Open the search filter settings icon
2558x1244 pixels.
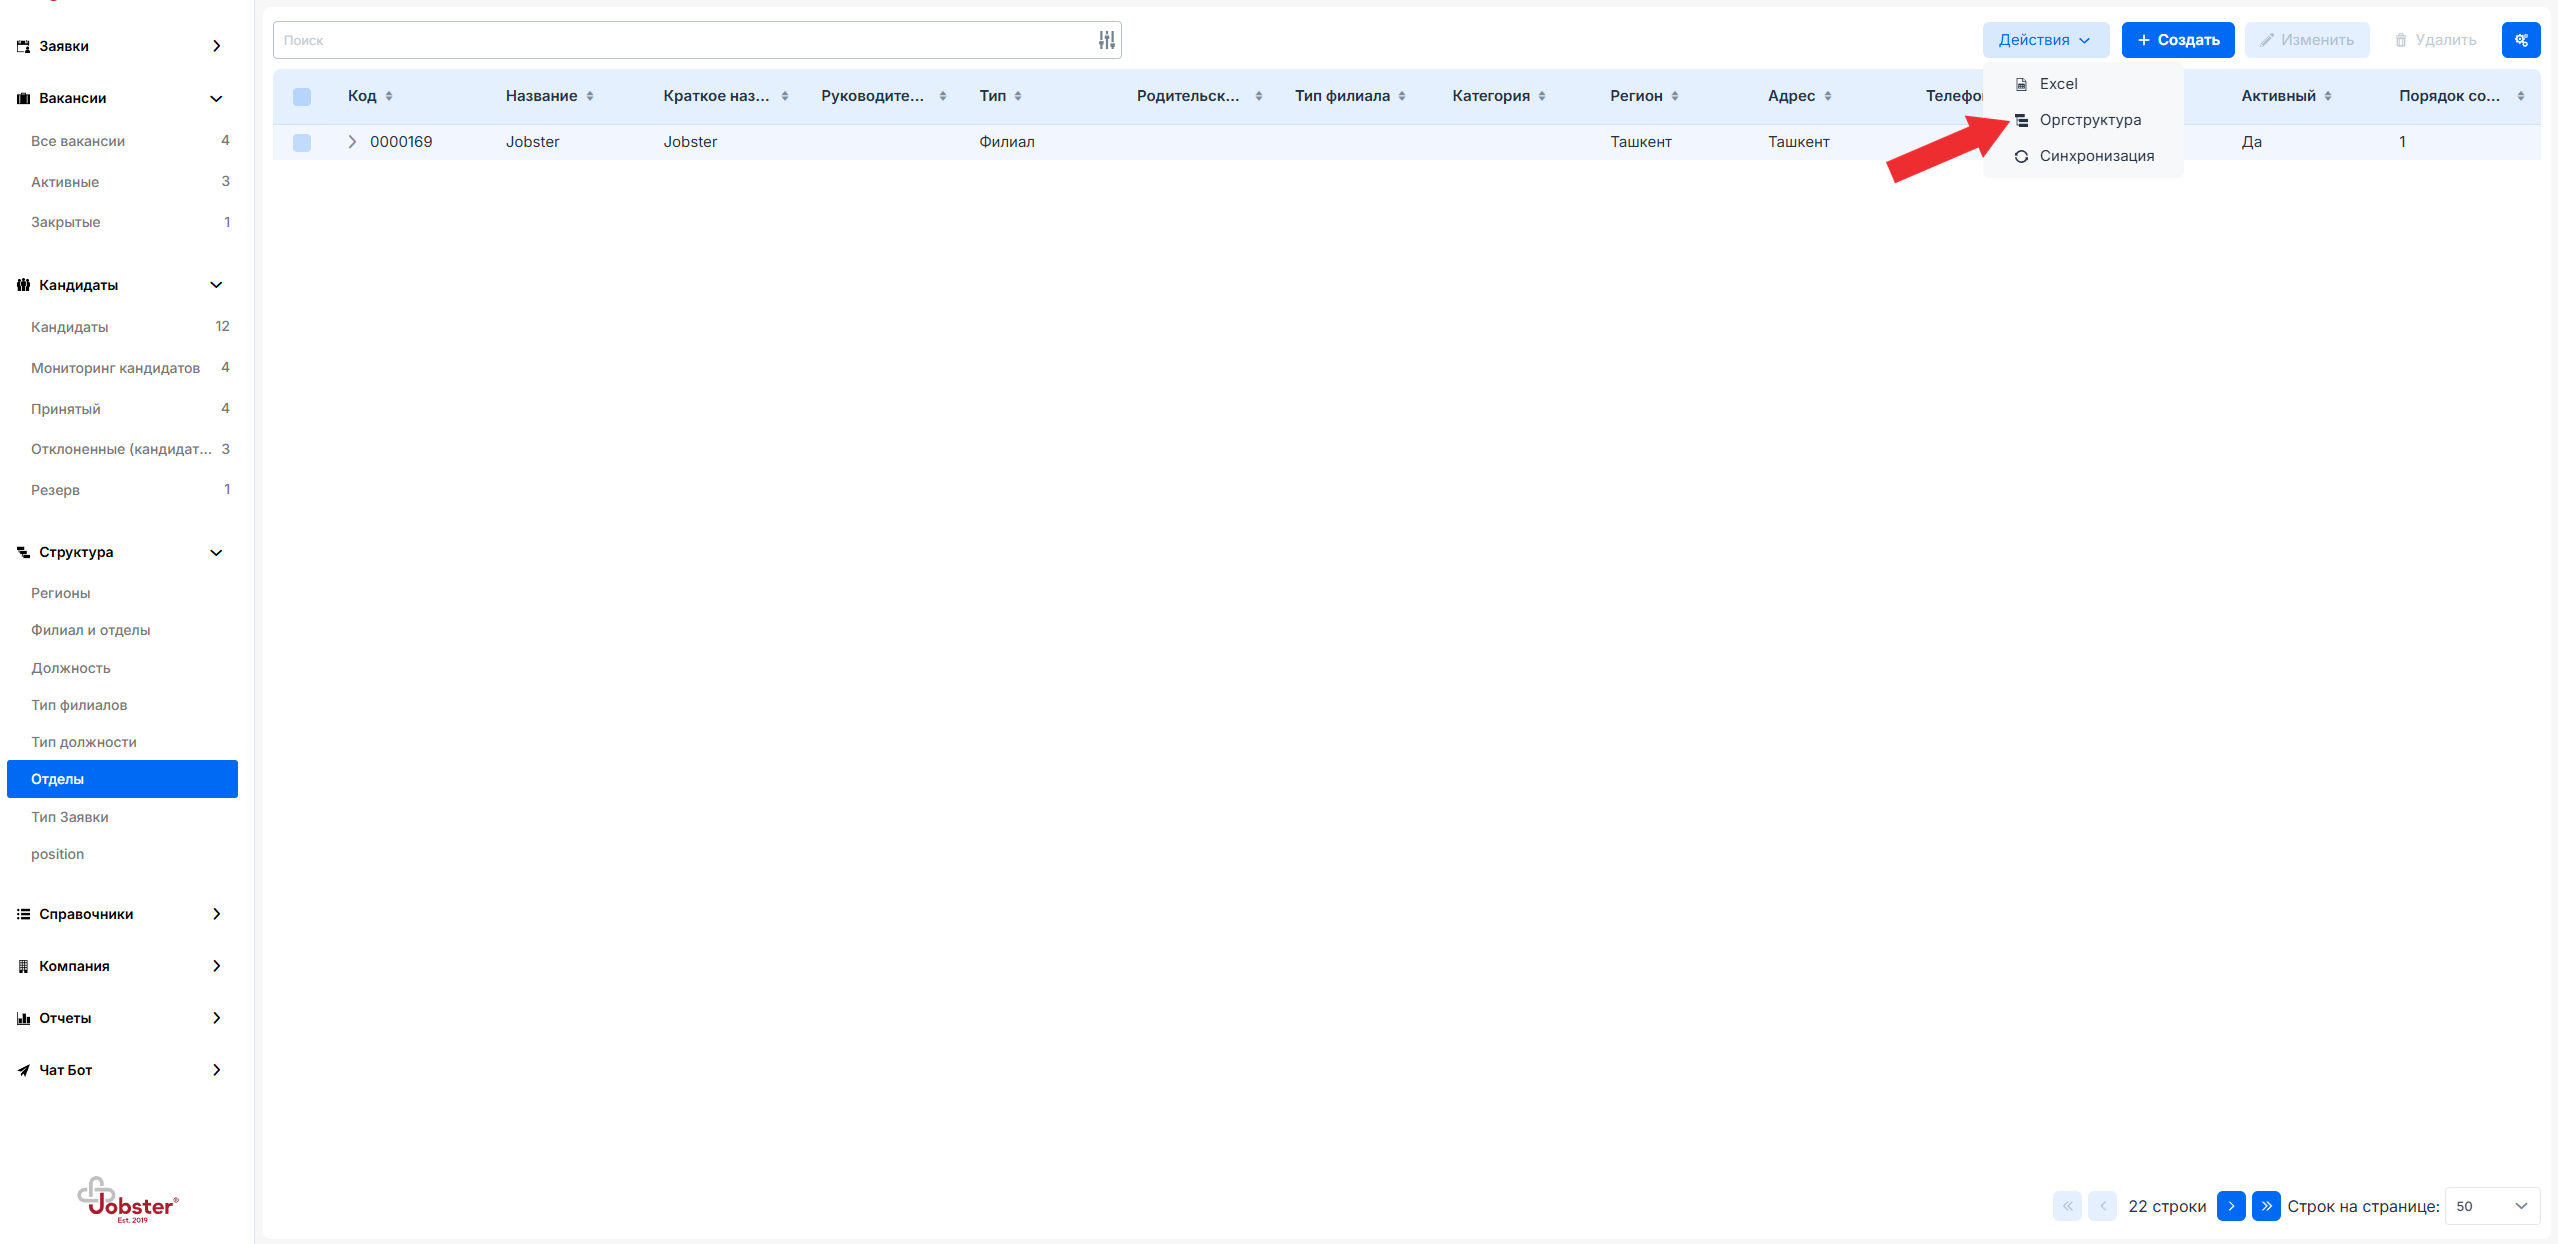1106,40
